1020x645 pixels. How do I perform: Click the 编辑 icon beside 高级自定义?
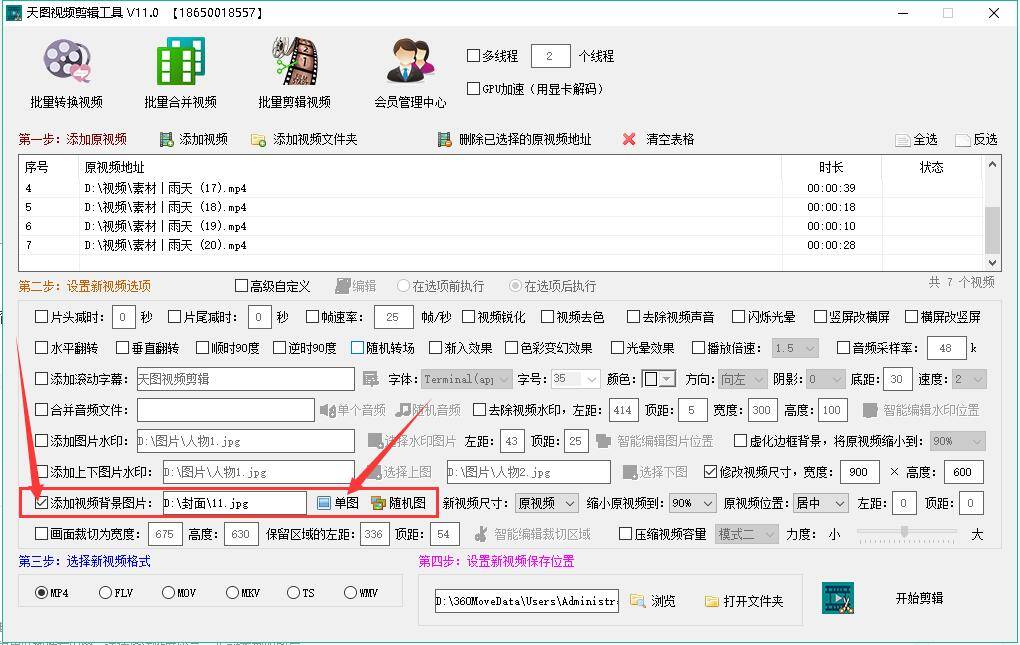click(x=342, y=286)
